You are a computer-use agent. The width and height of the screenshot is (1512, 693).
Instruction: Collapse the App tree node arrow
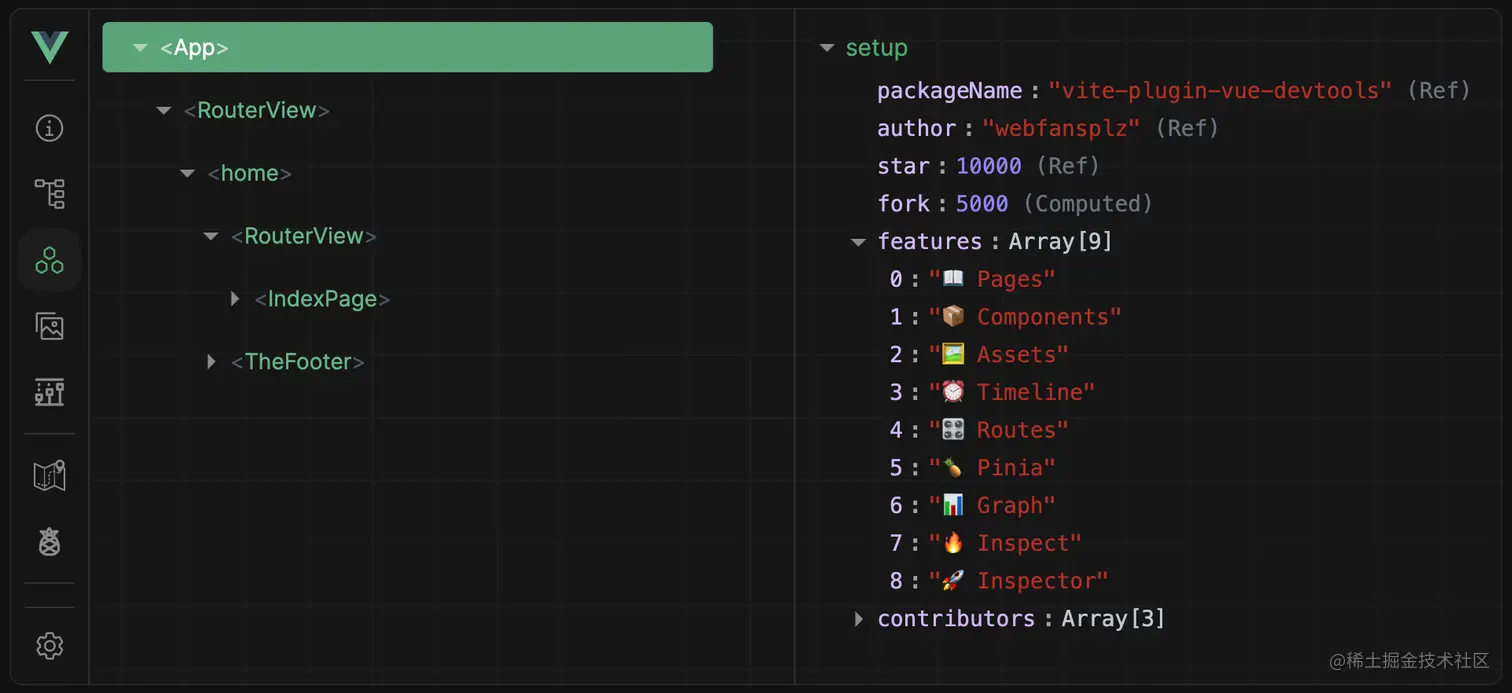140,48
